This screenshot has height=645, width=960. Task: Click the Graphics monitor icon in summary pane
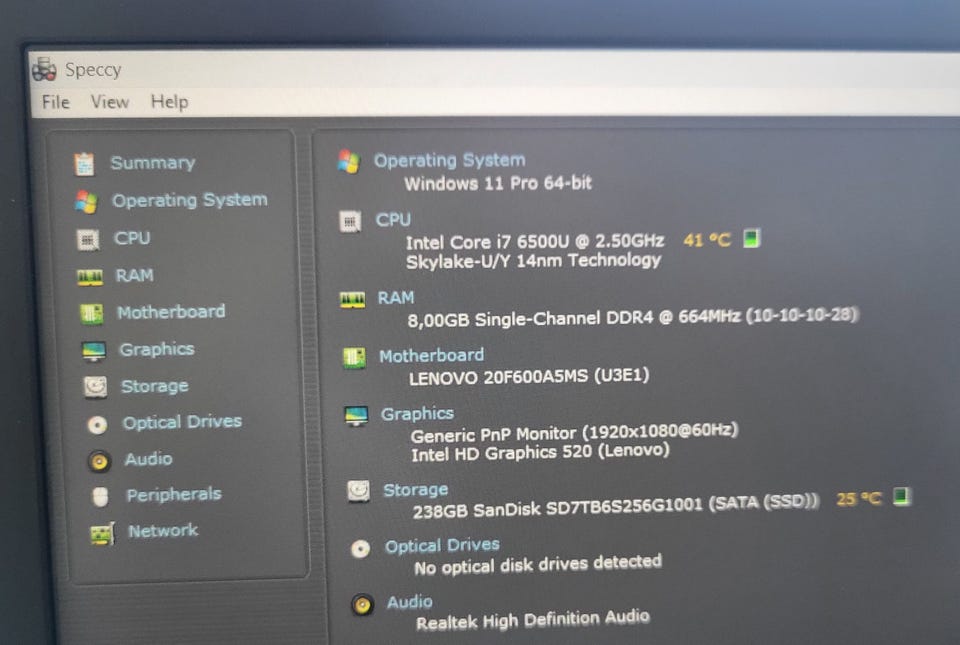[x=356, y=416]
